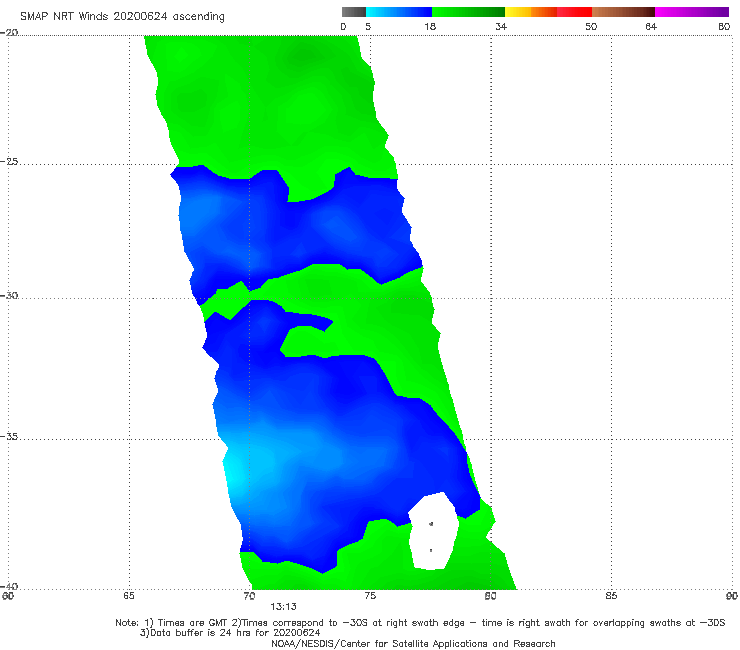Click the latitude label "-40"
This screenshot has width=740, height=650.
pos(9,586)
